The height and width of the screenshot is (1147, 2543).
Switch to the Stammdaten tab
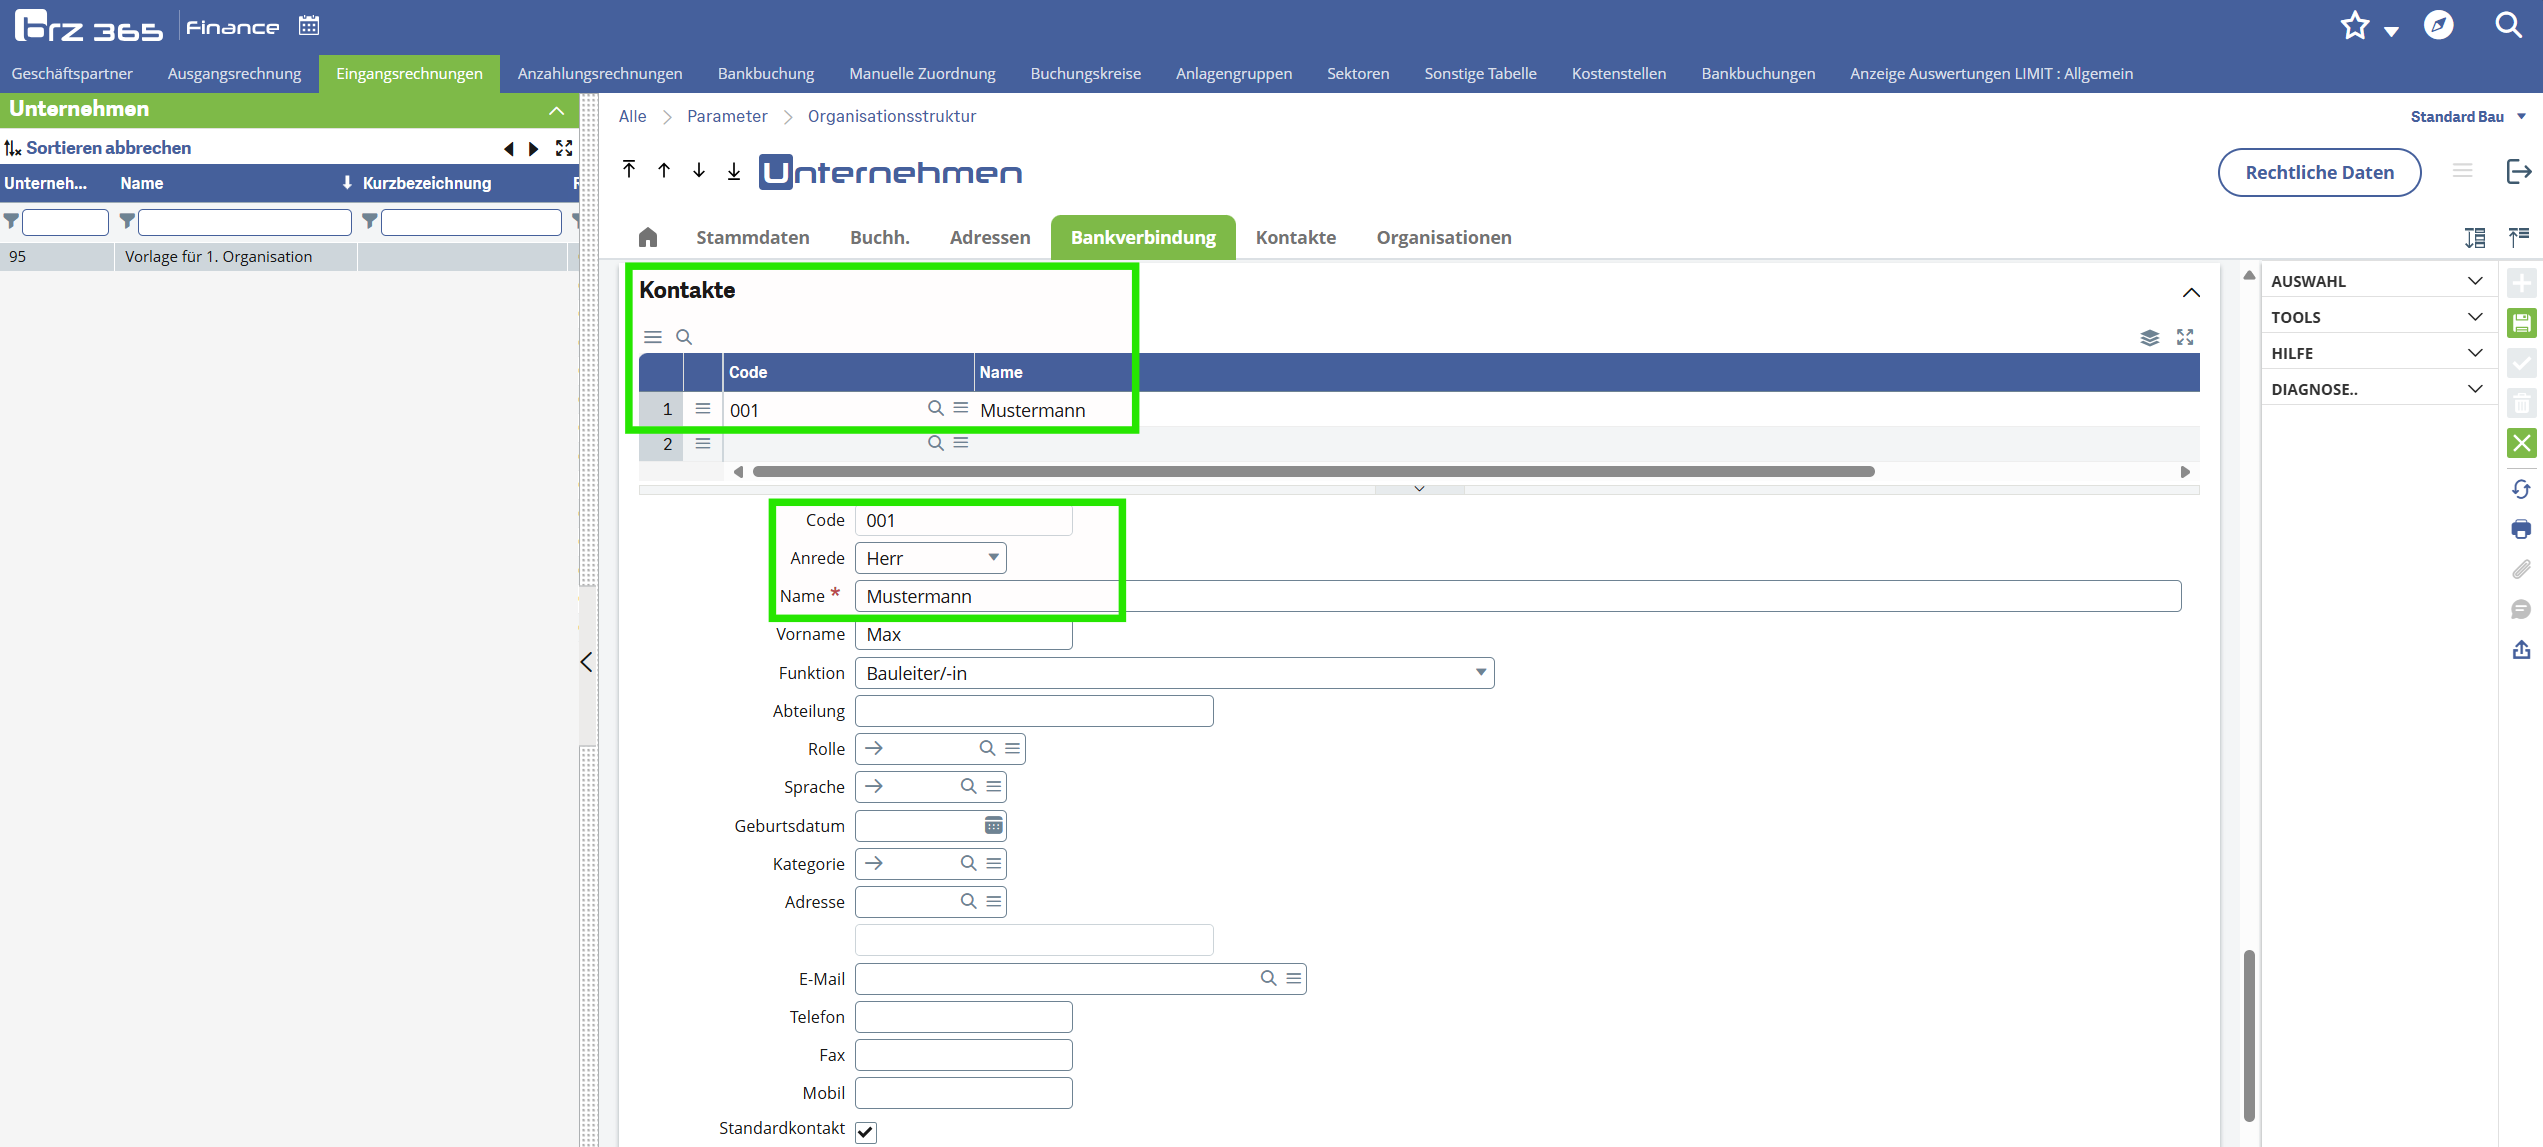click(x=752, y=237)
